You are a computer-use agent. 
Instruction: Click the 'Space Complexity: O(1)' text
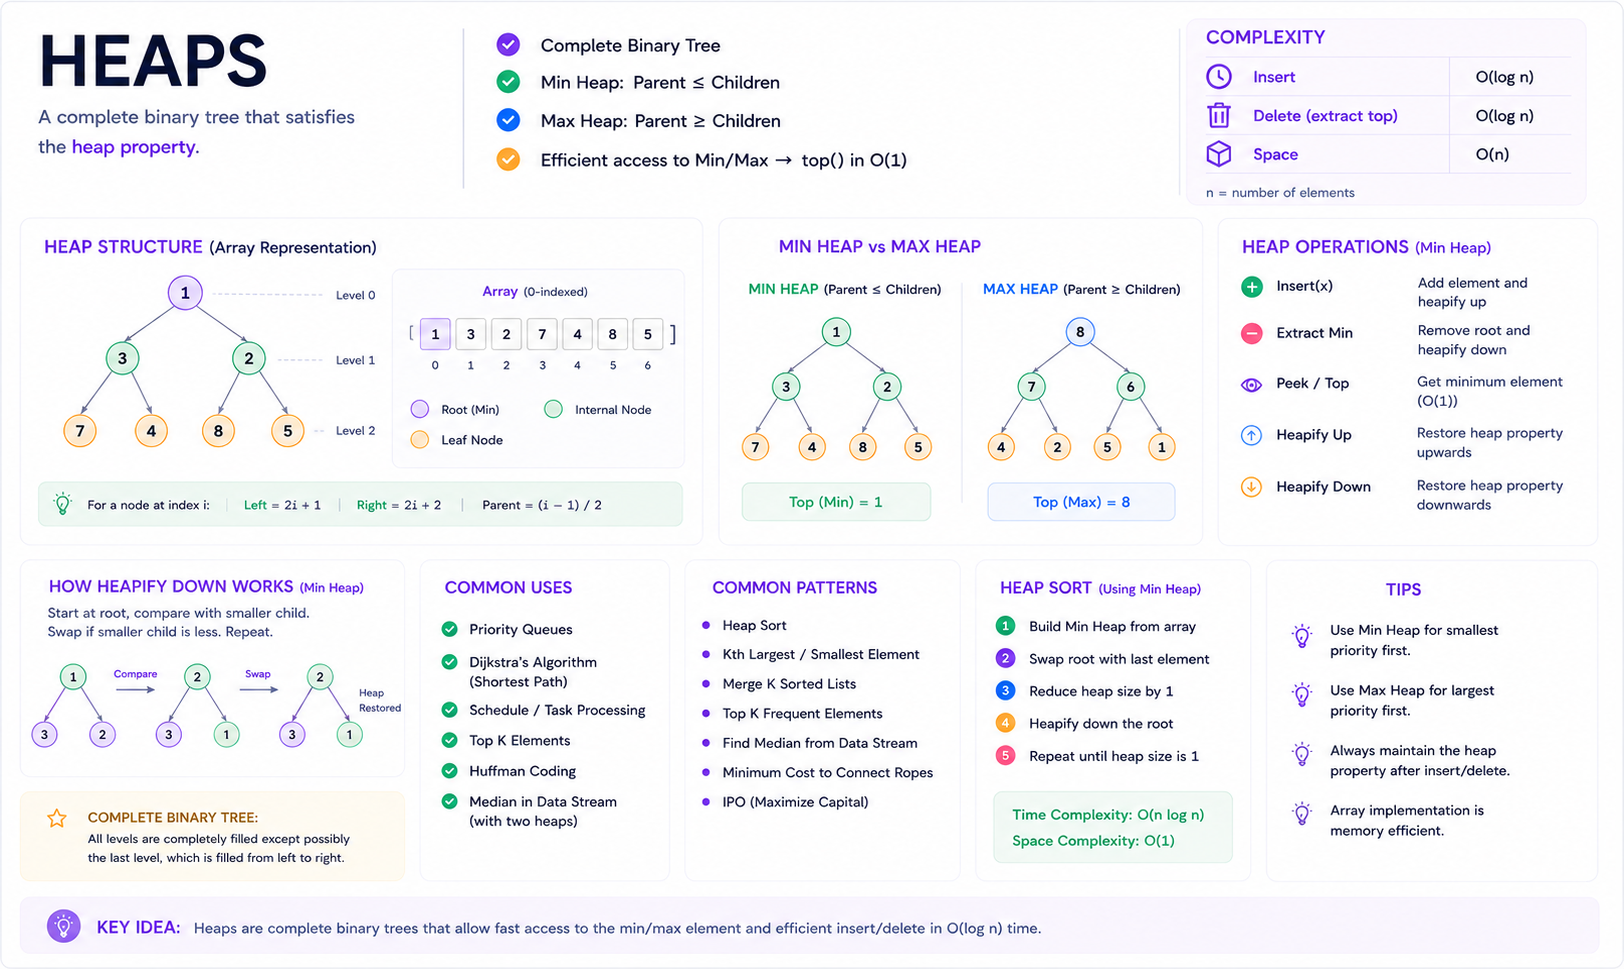tap(1093, 841)
